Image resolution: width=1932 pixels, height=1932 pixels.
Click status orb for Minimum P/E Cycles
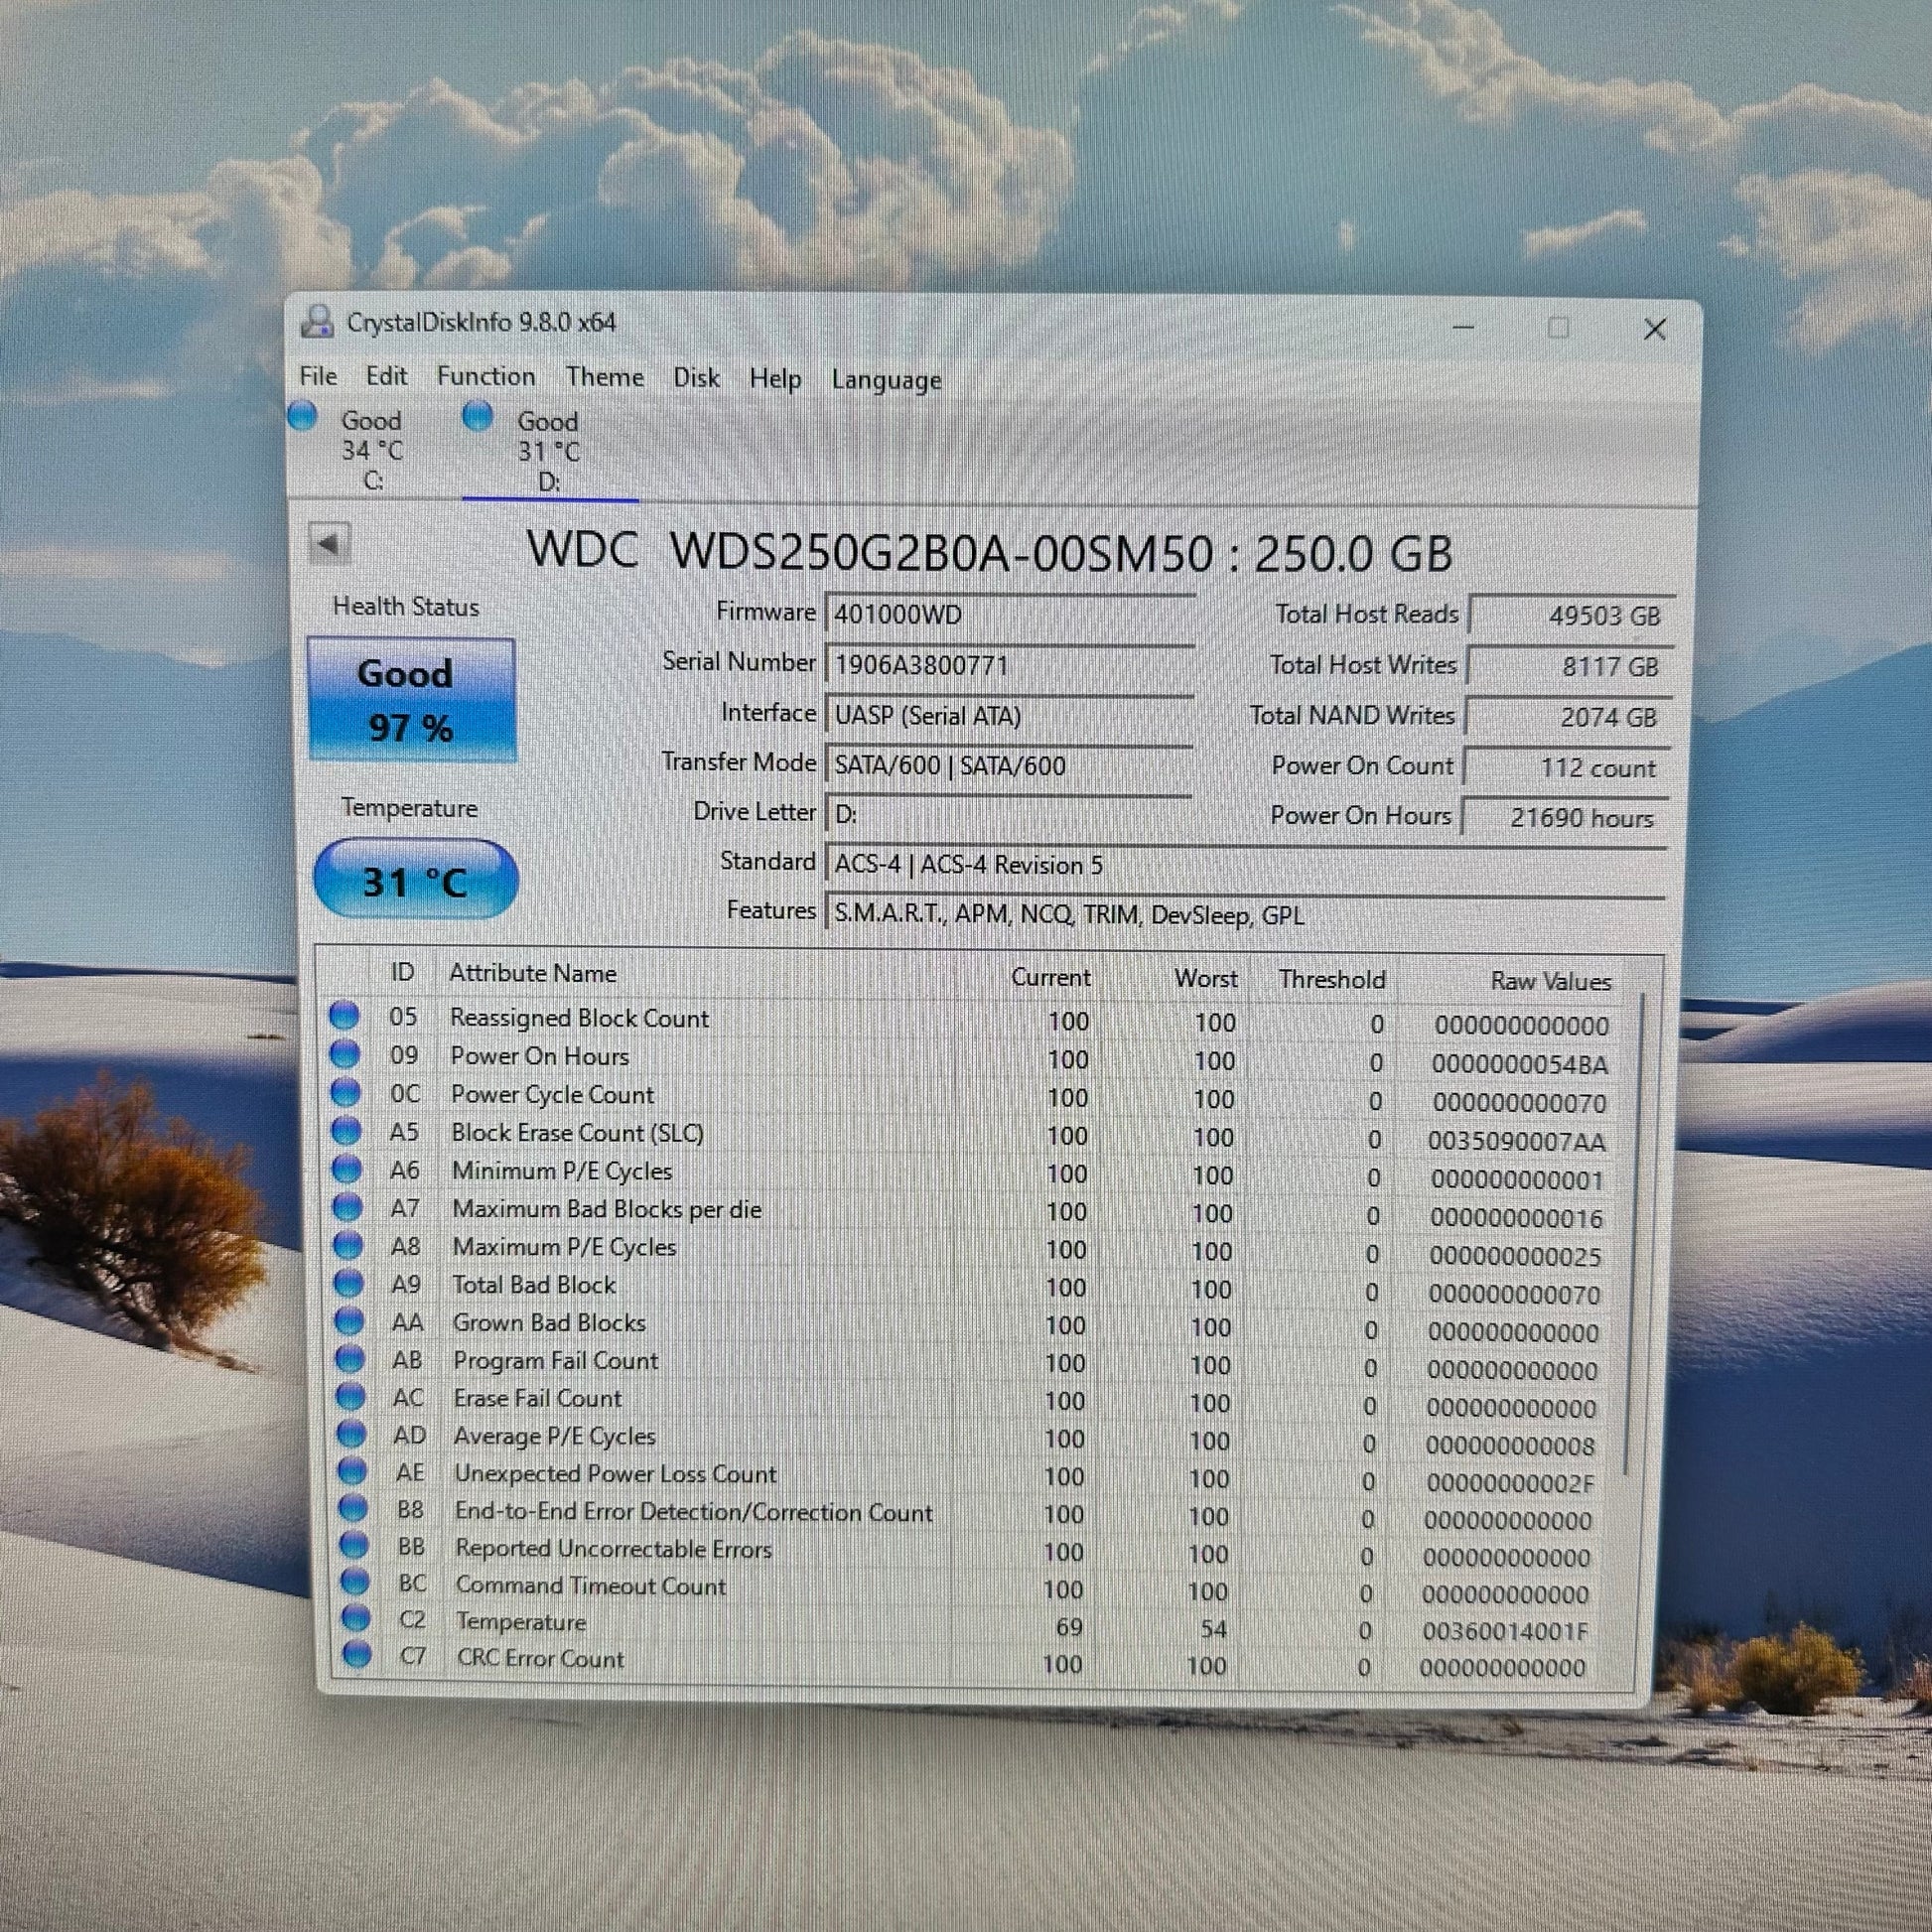pos(346,1168)
